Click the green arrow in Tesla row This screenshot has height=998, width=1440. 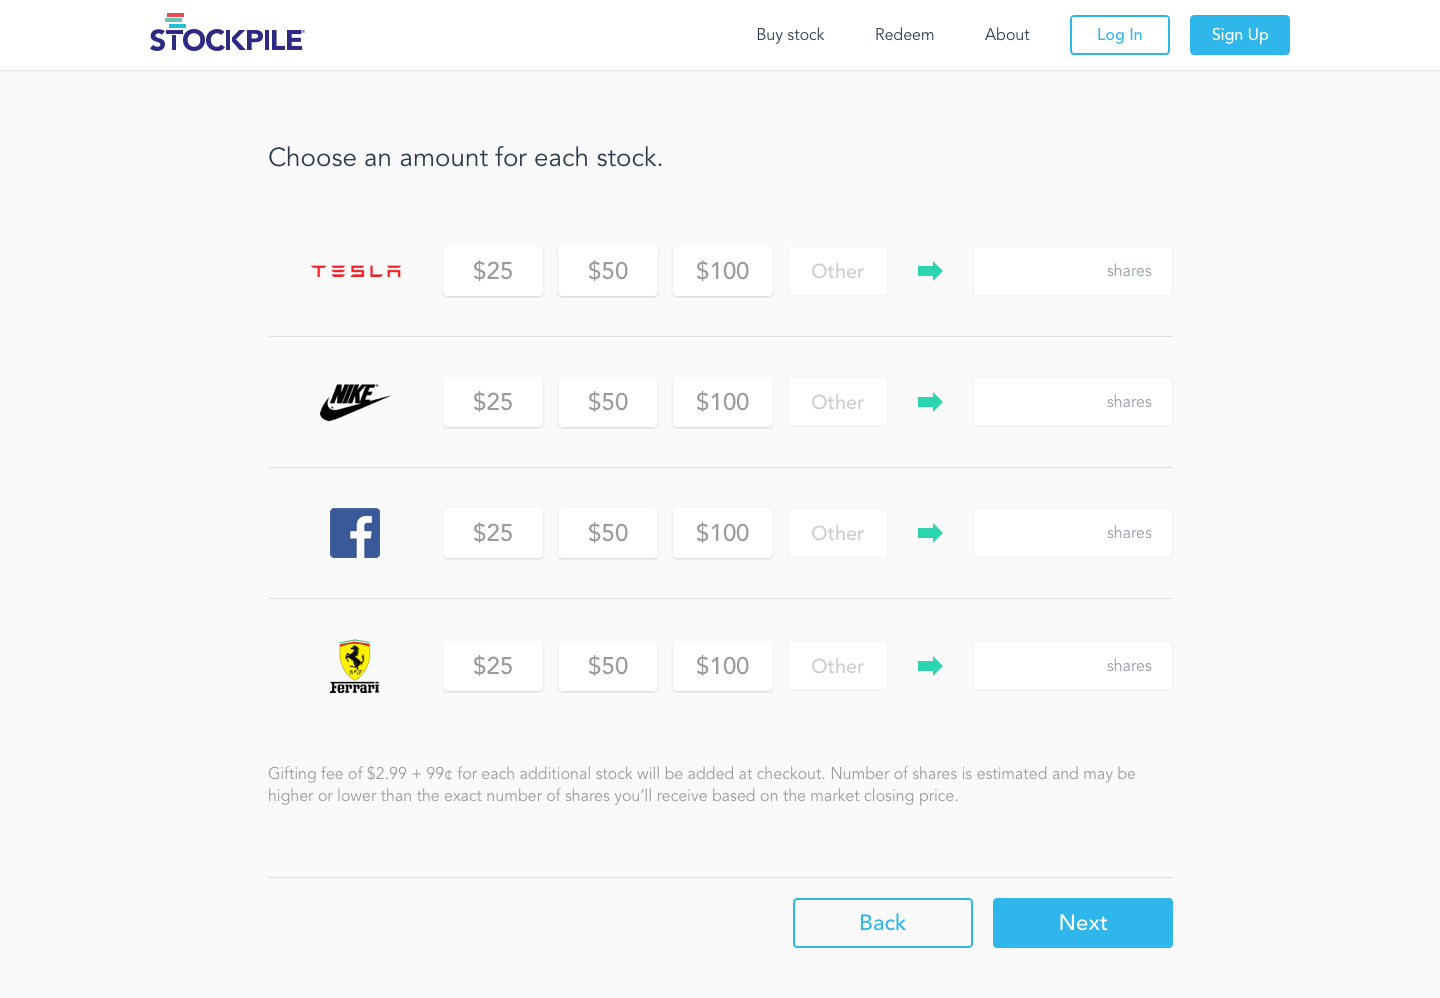click(x=930, y=271)
